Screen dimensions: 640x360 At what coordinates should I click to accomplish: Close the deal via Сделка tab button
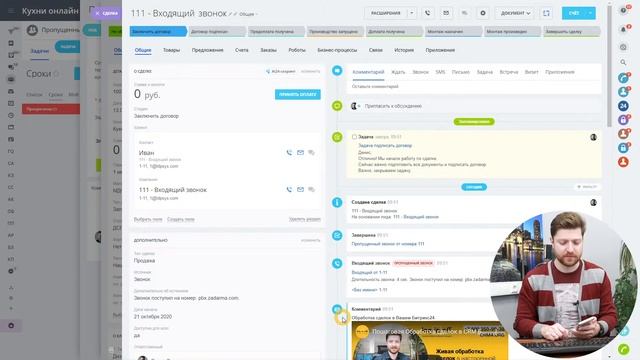tap(106, 13)
